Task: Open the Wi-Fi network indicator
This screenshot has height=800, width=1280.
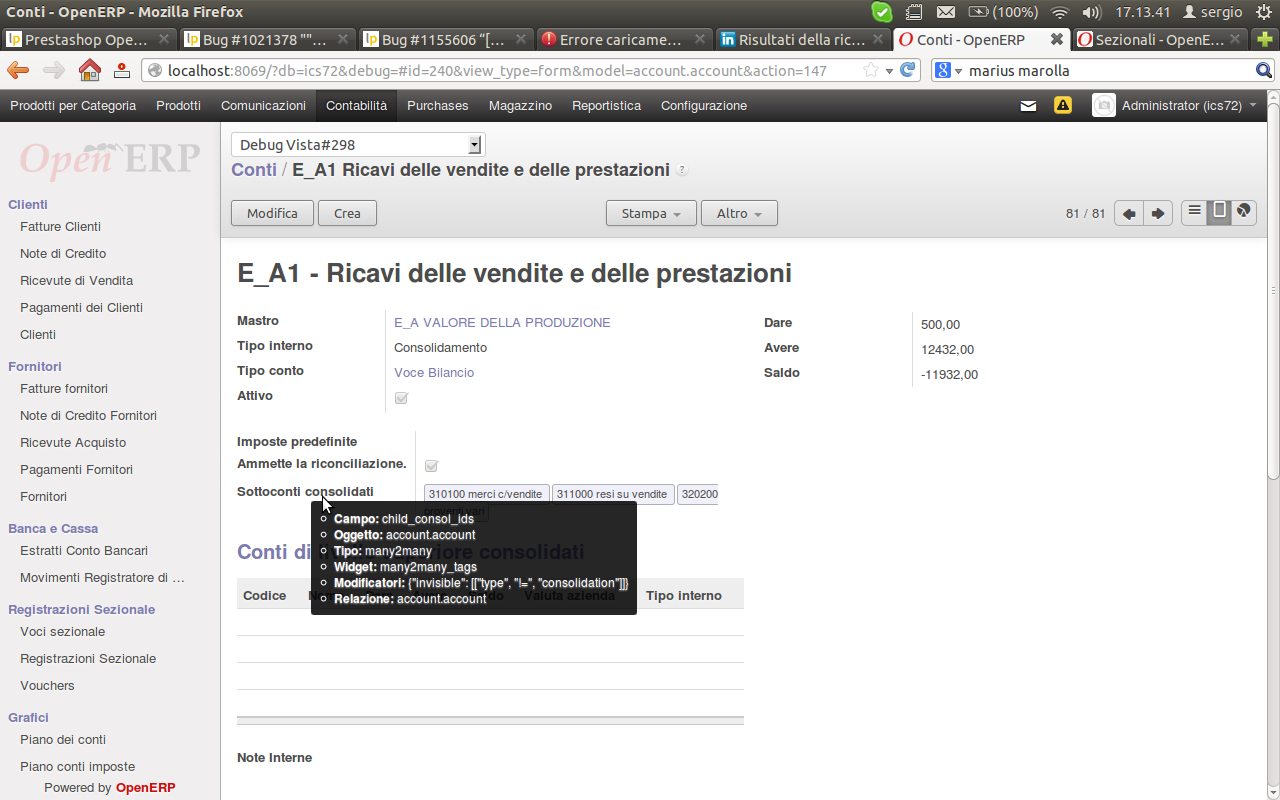Action: click(1061, 12)
